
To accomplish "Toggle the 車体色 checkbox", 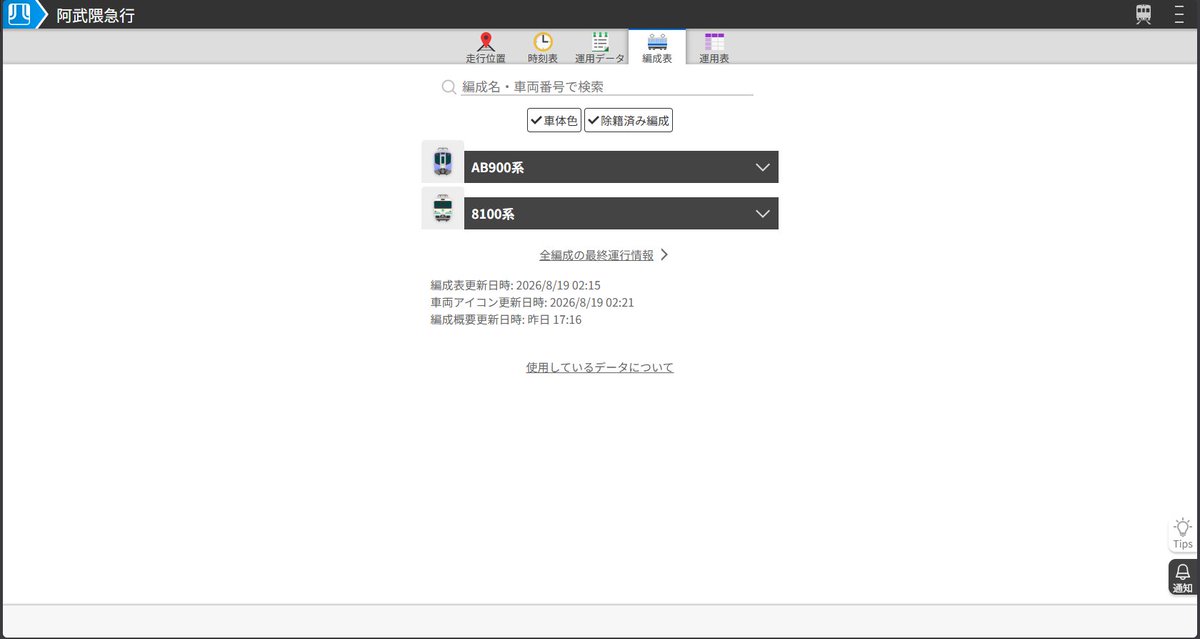I will (554, 120).
